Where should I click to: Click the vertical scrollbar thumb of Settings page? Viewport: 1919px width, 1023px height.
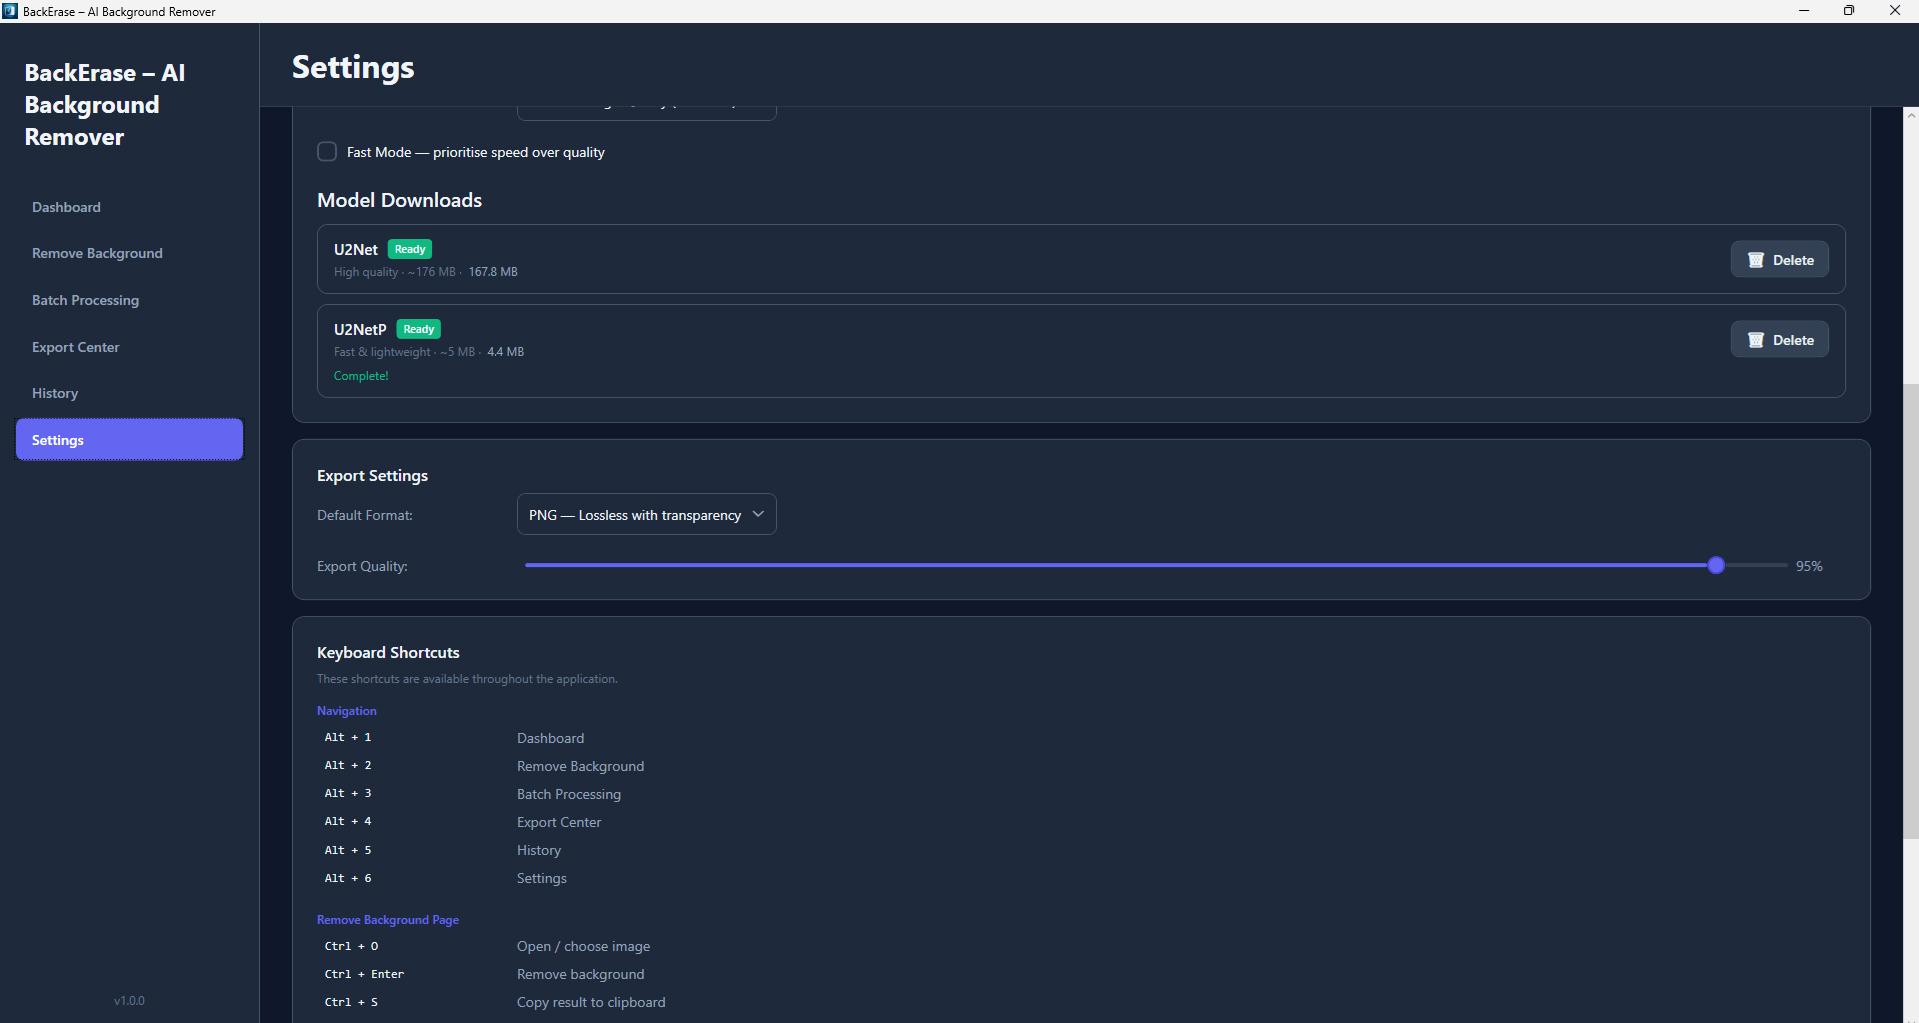[x=1910, y=612]
